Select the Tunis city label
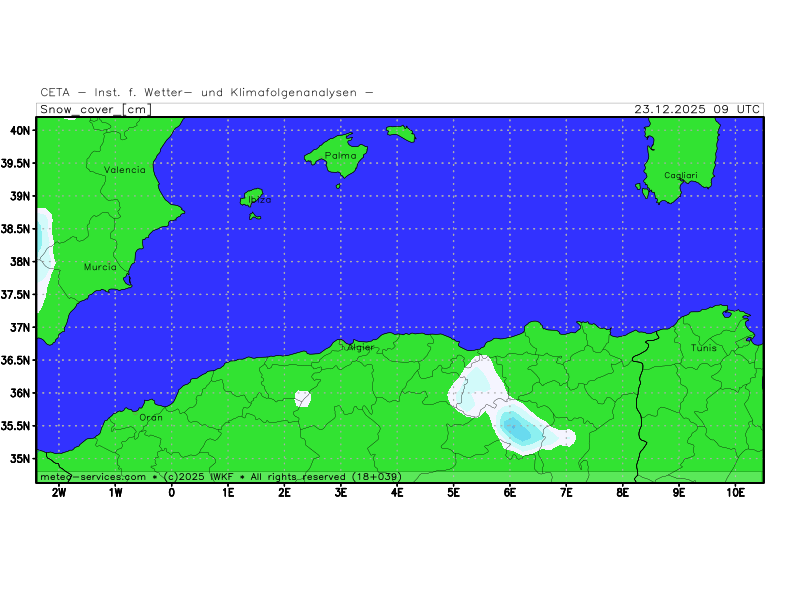The image size is (800, 600). 703,348
